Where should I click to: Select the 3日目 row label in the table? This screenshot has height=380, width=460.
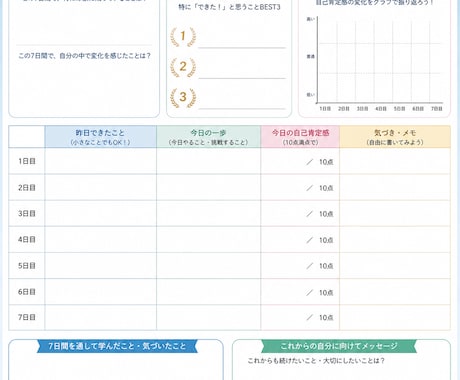27,213
